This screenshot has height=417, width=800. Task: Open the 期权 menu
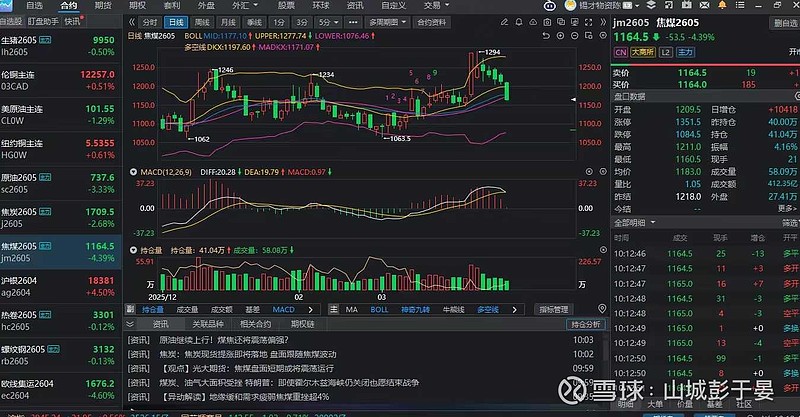[x=138, y=5]
